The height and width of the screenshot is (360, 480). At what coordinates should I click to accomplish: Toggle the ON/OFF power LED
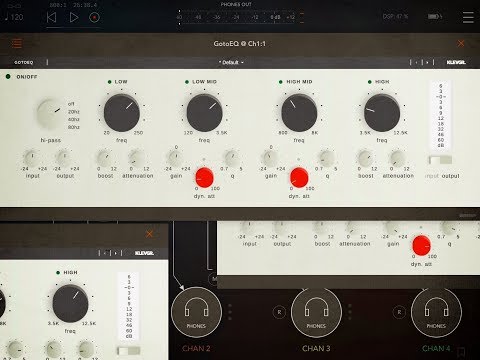click(x=8, y=77)
